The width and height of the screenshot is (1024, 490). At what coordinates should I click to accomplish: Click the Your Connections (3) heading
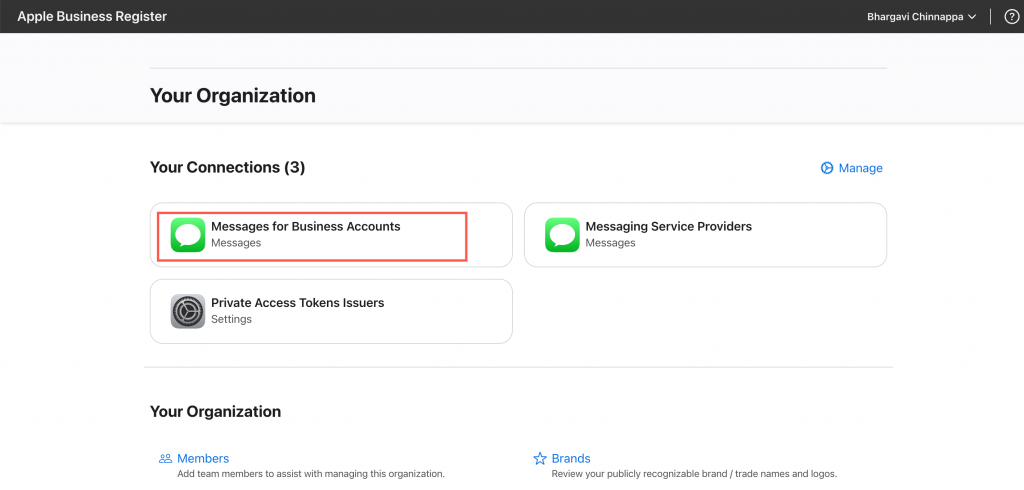tap(227, 167)
